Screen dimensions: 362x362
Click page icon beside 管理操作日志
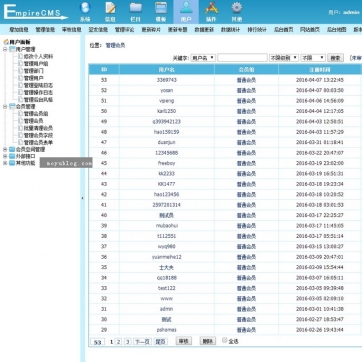click(x=20, y=92)
